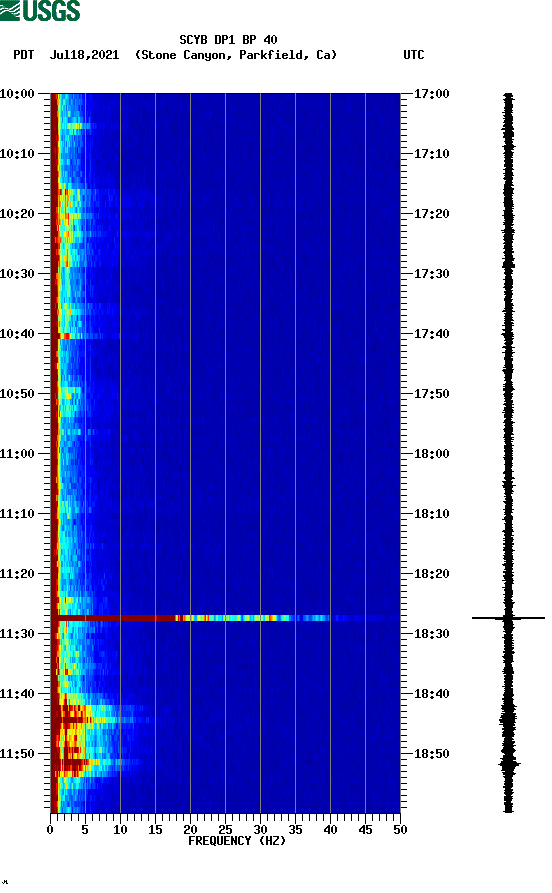Click the 11:40 PDT time label
The image size is (552, 893).
point(17,694)
